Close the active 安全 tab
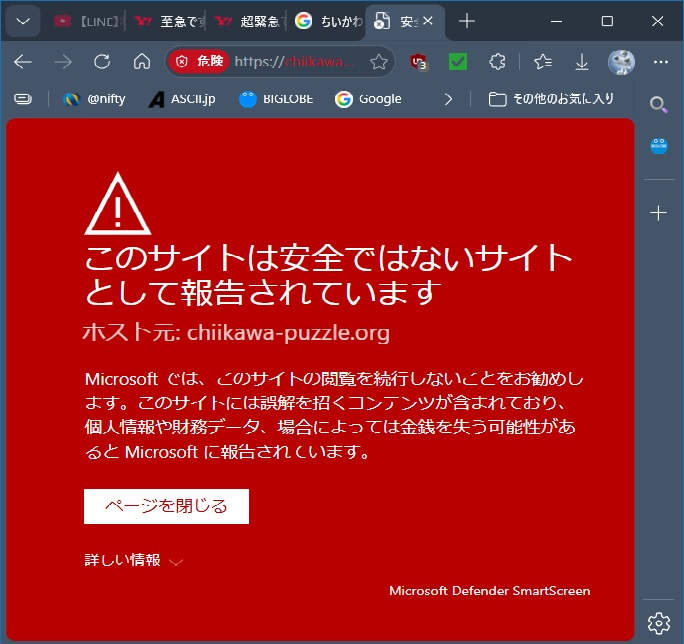The width and height of the screenshot is (684, 644). (428, 21)
